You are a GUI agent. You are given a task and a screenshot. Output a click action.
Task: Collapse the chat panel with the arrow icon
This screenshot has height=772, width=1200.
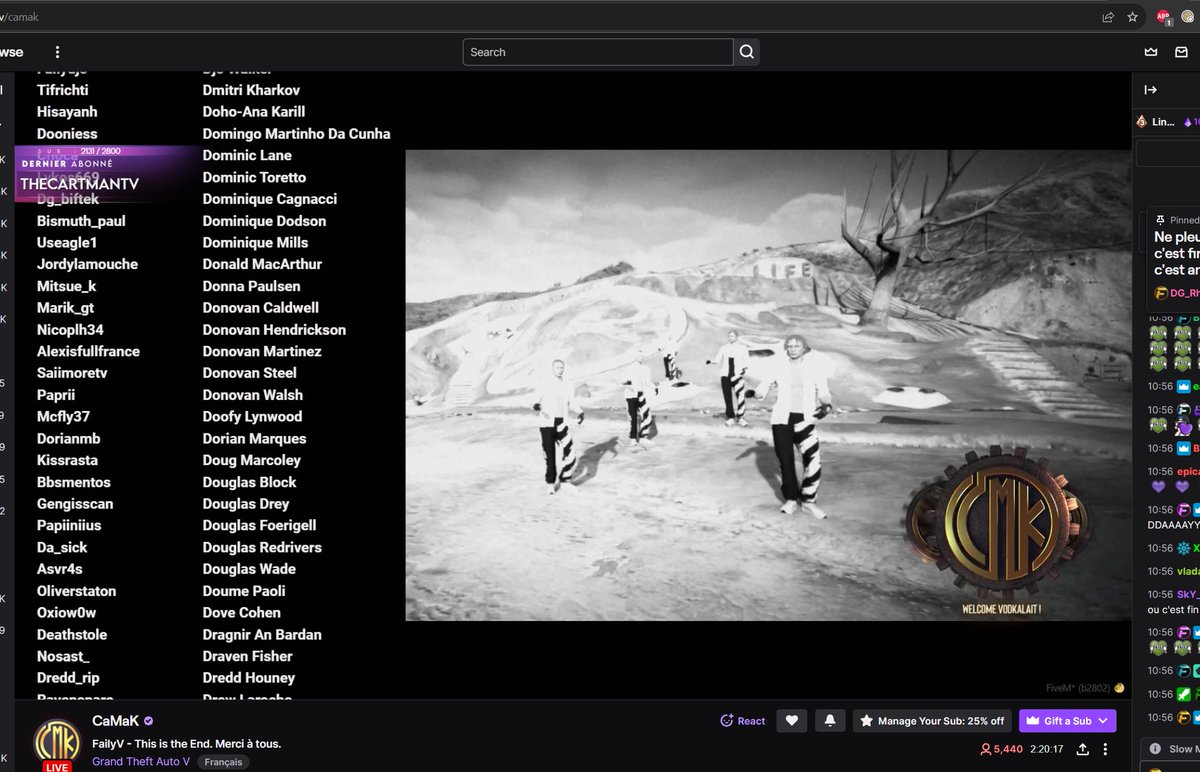(1150, 90)
